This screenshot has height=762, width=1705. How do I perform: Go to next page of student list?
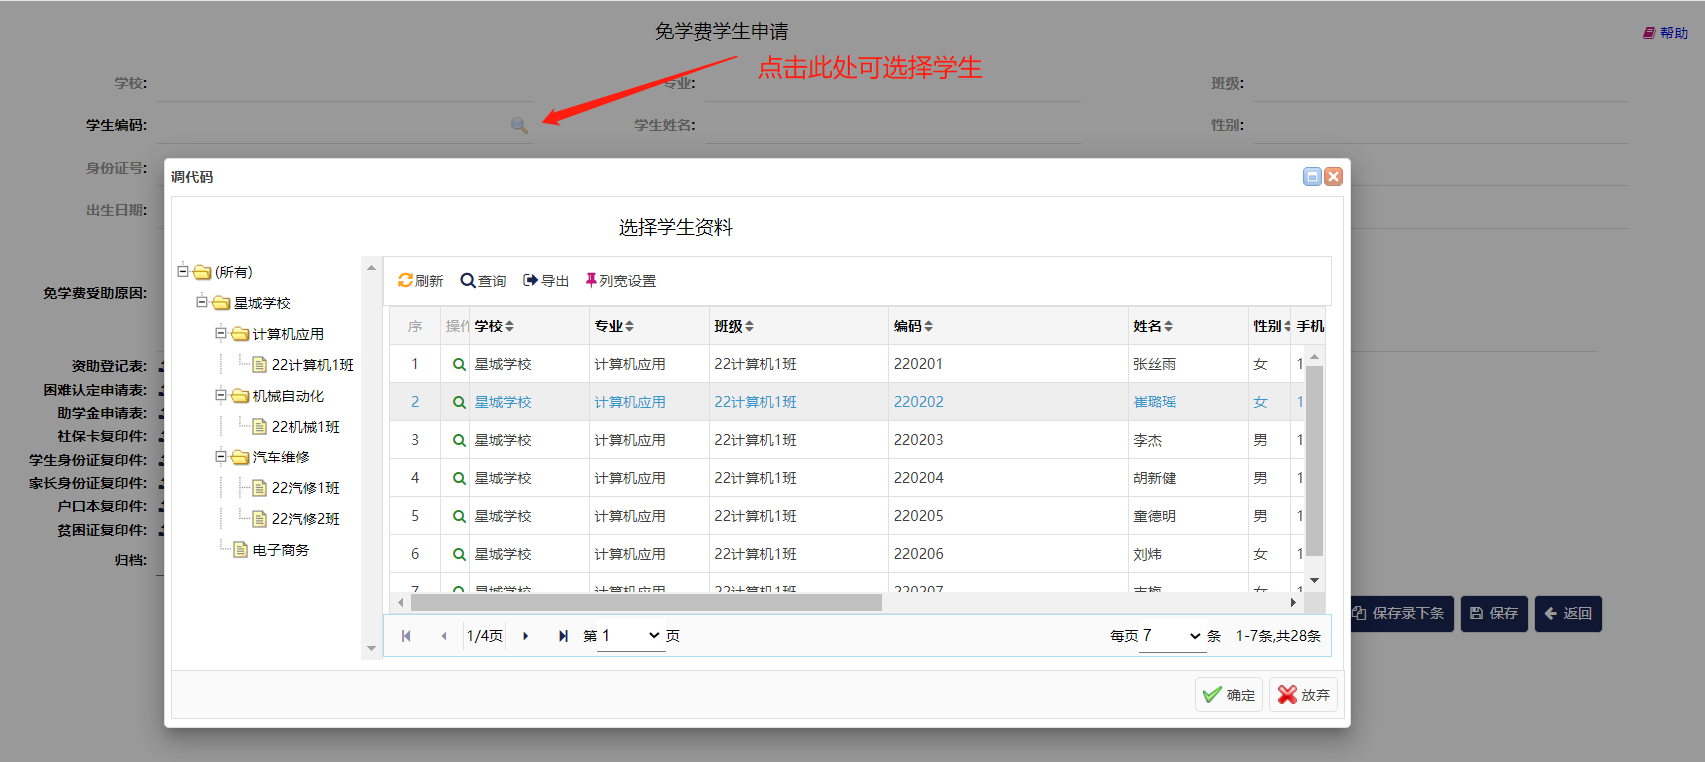coord(525,636)
